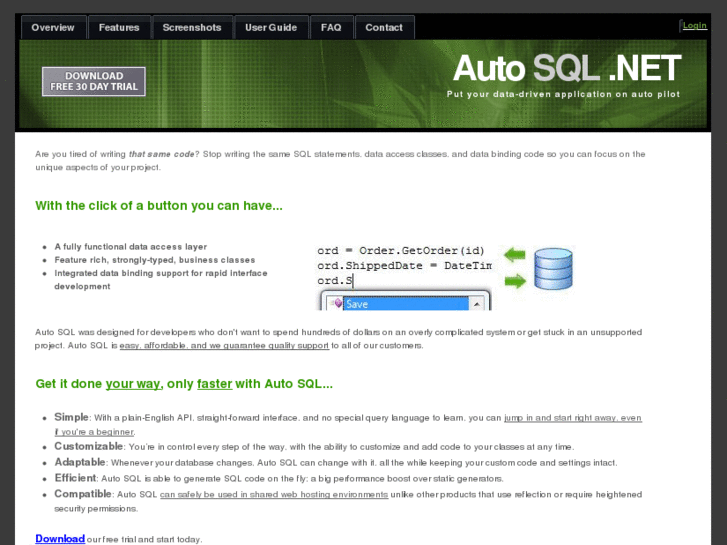Click the autocomplete list scroll-up arrow
This screenshot has height=545, width=727.
(477, 304)
